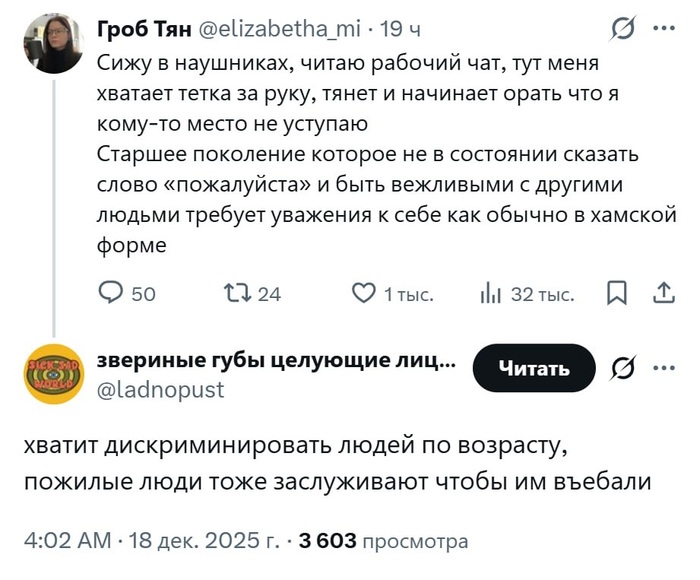Click the repost icon showing 24
The width and height of the screenshot is (700, 580).
(x=236, y=293)
